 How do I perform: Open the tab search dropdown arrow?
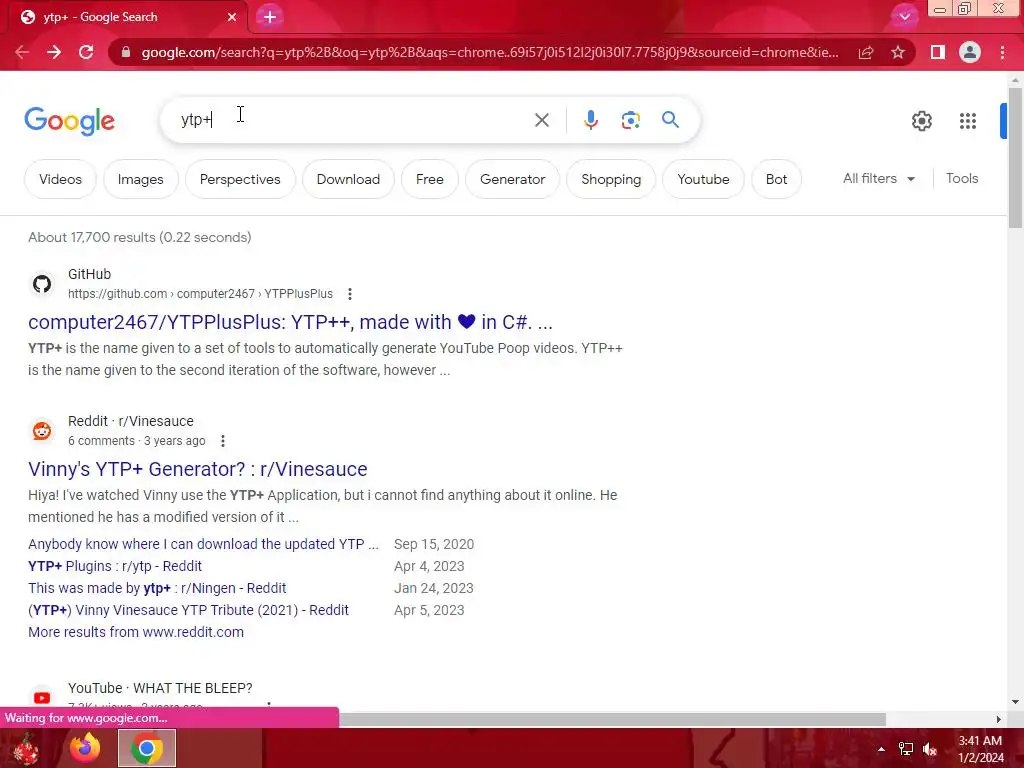click(x=904, y=17)
